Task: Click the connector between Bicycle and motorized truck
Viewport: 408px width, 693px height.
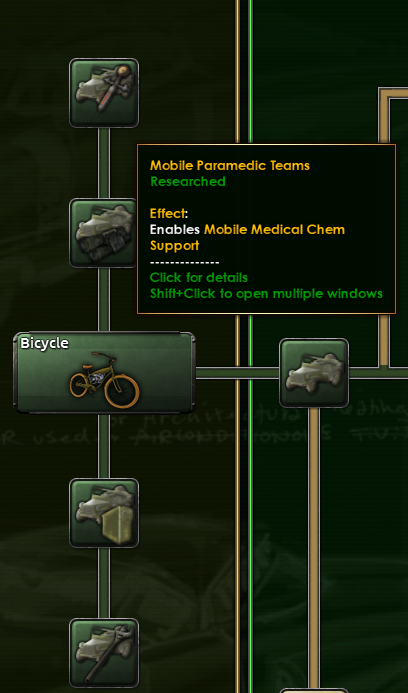Action: click(x=237, y=373)
